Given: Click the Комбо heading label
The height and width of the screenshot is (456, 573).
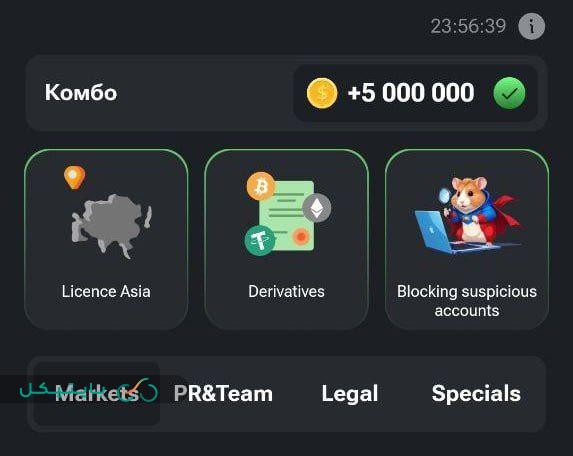Looking at the screenshot, I should click(81, 92).
